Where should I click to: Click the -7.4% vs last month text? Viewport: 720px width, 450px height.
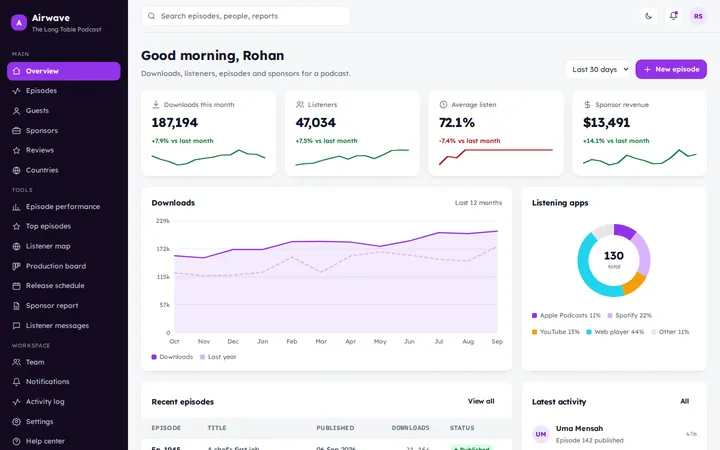469,141
